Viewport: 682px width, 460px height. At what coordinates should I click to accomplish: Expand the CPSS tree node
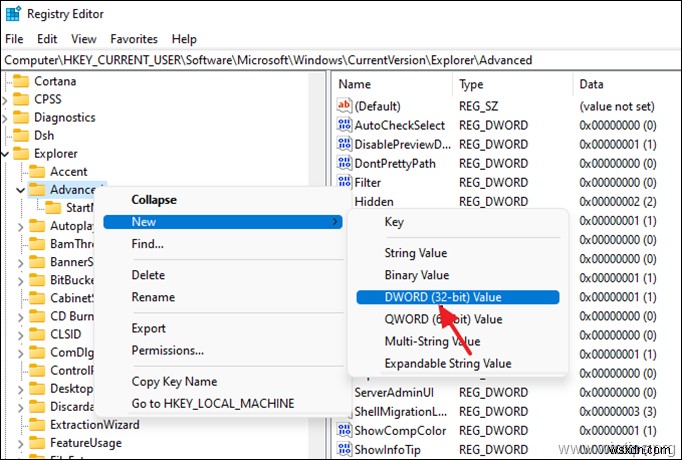(x=5, y=100)
